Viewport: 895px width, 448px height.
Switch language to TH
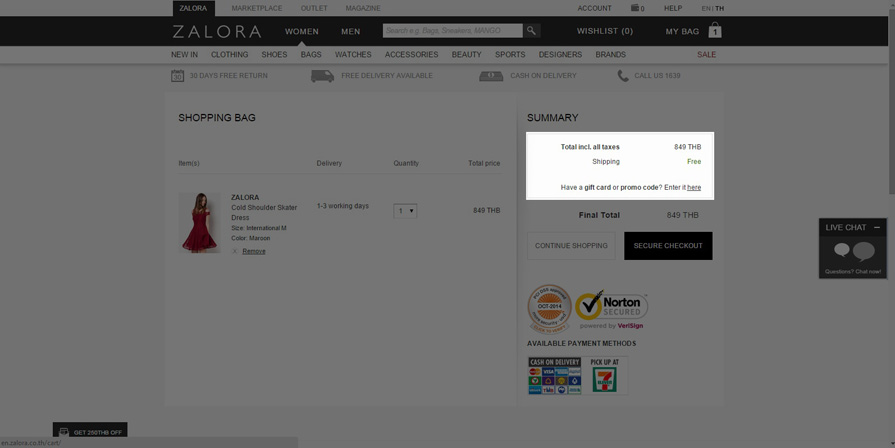(x=720, y=9)
